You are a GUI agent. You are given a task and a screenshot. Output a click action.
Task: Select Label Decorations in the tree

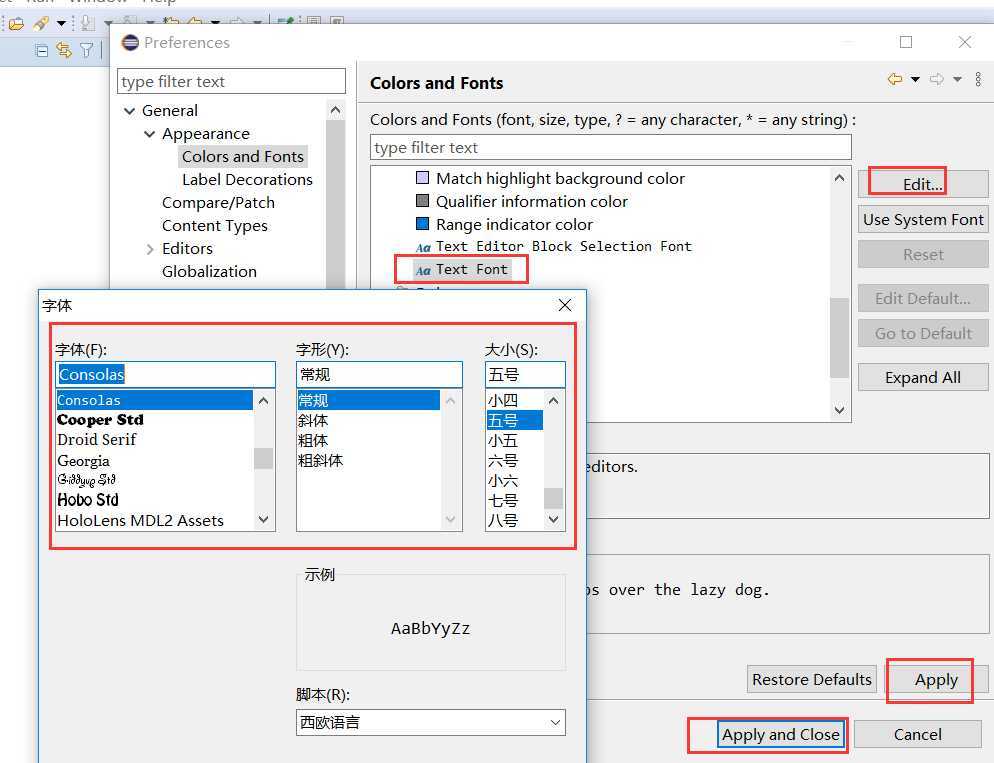point(247,179)
